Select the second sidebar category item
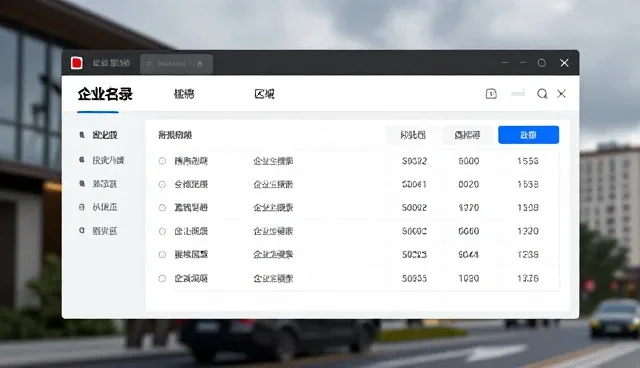 pyautogui.click(x=102, y=160)
